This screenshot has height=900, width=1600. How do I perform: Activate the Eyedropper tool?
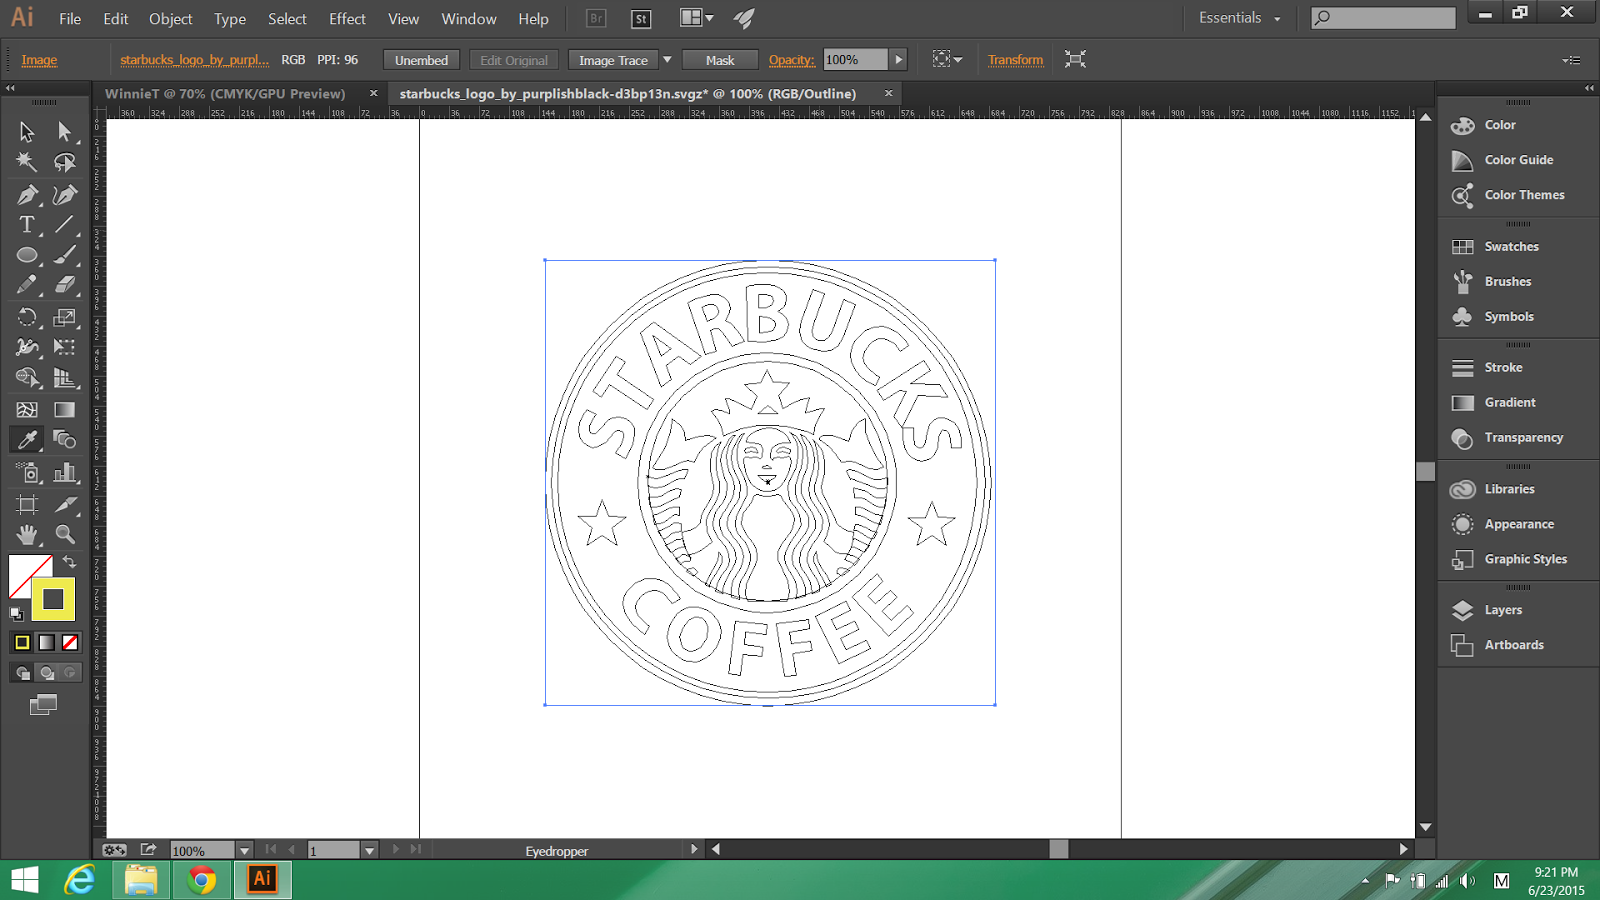[27, 440]
